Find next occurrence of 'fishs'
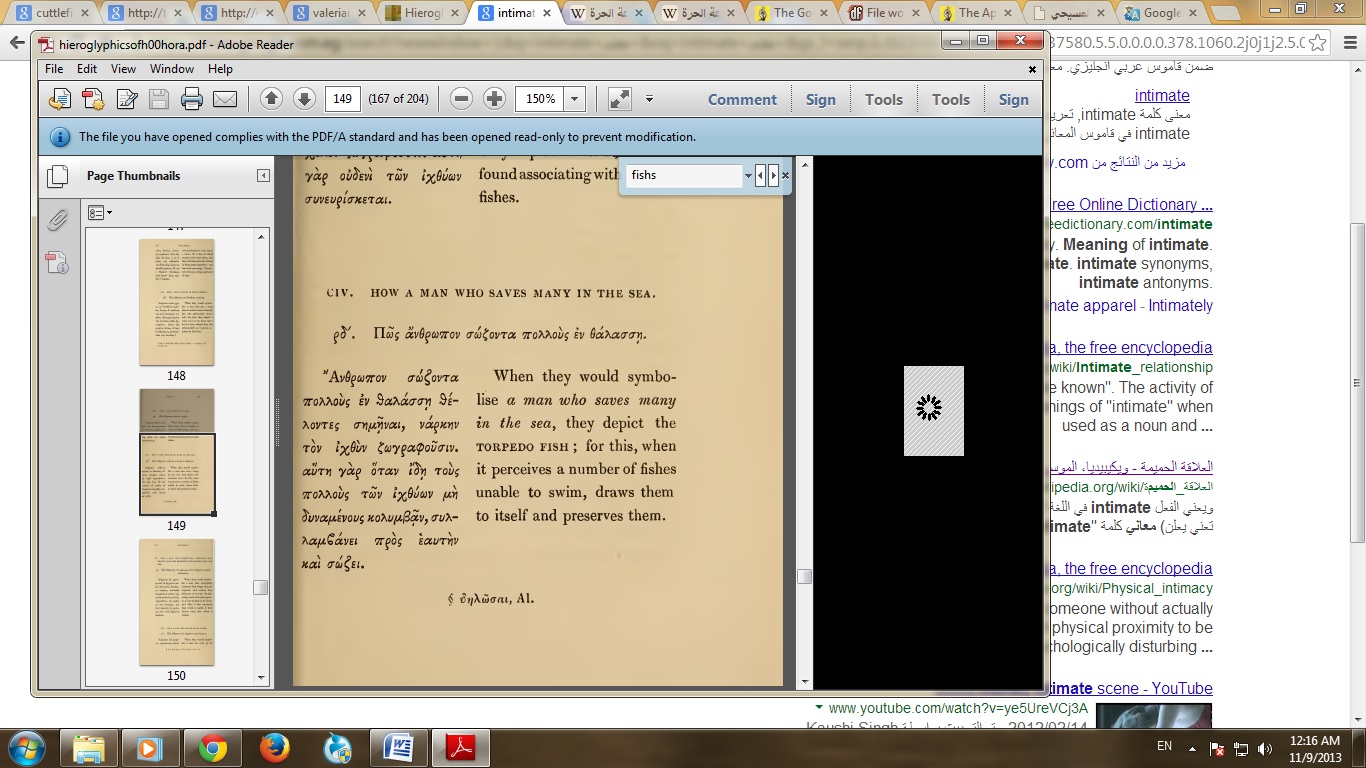 pos(773,175)
